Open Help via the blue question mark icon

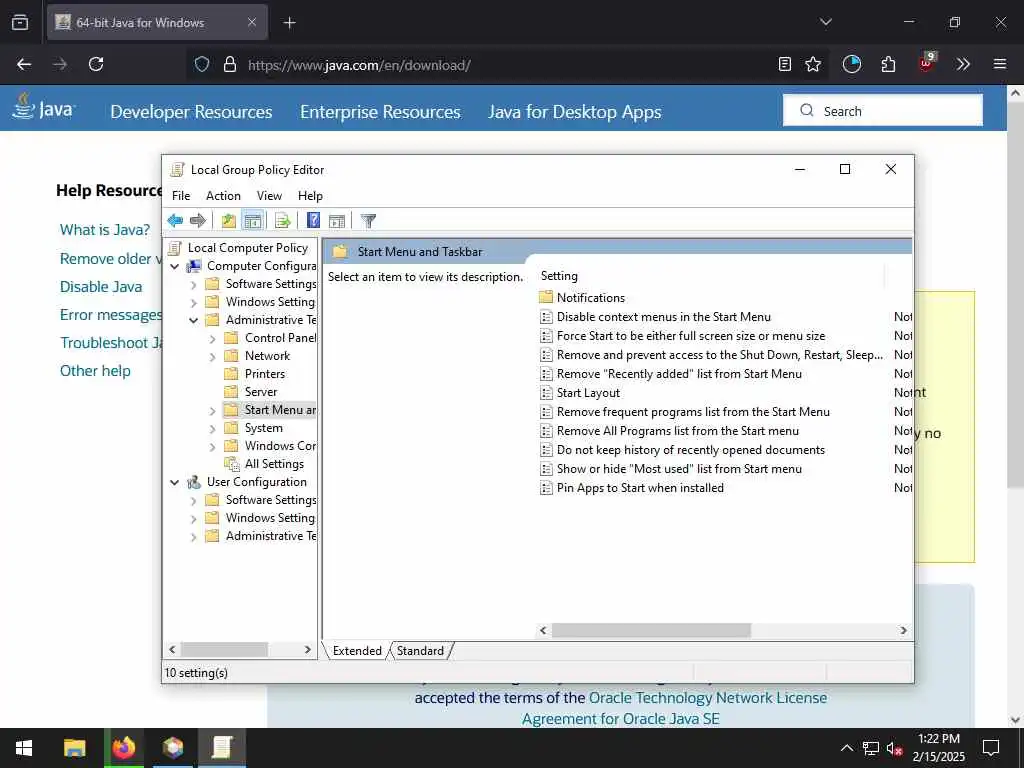coord(313,221)
